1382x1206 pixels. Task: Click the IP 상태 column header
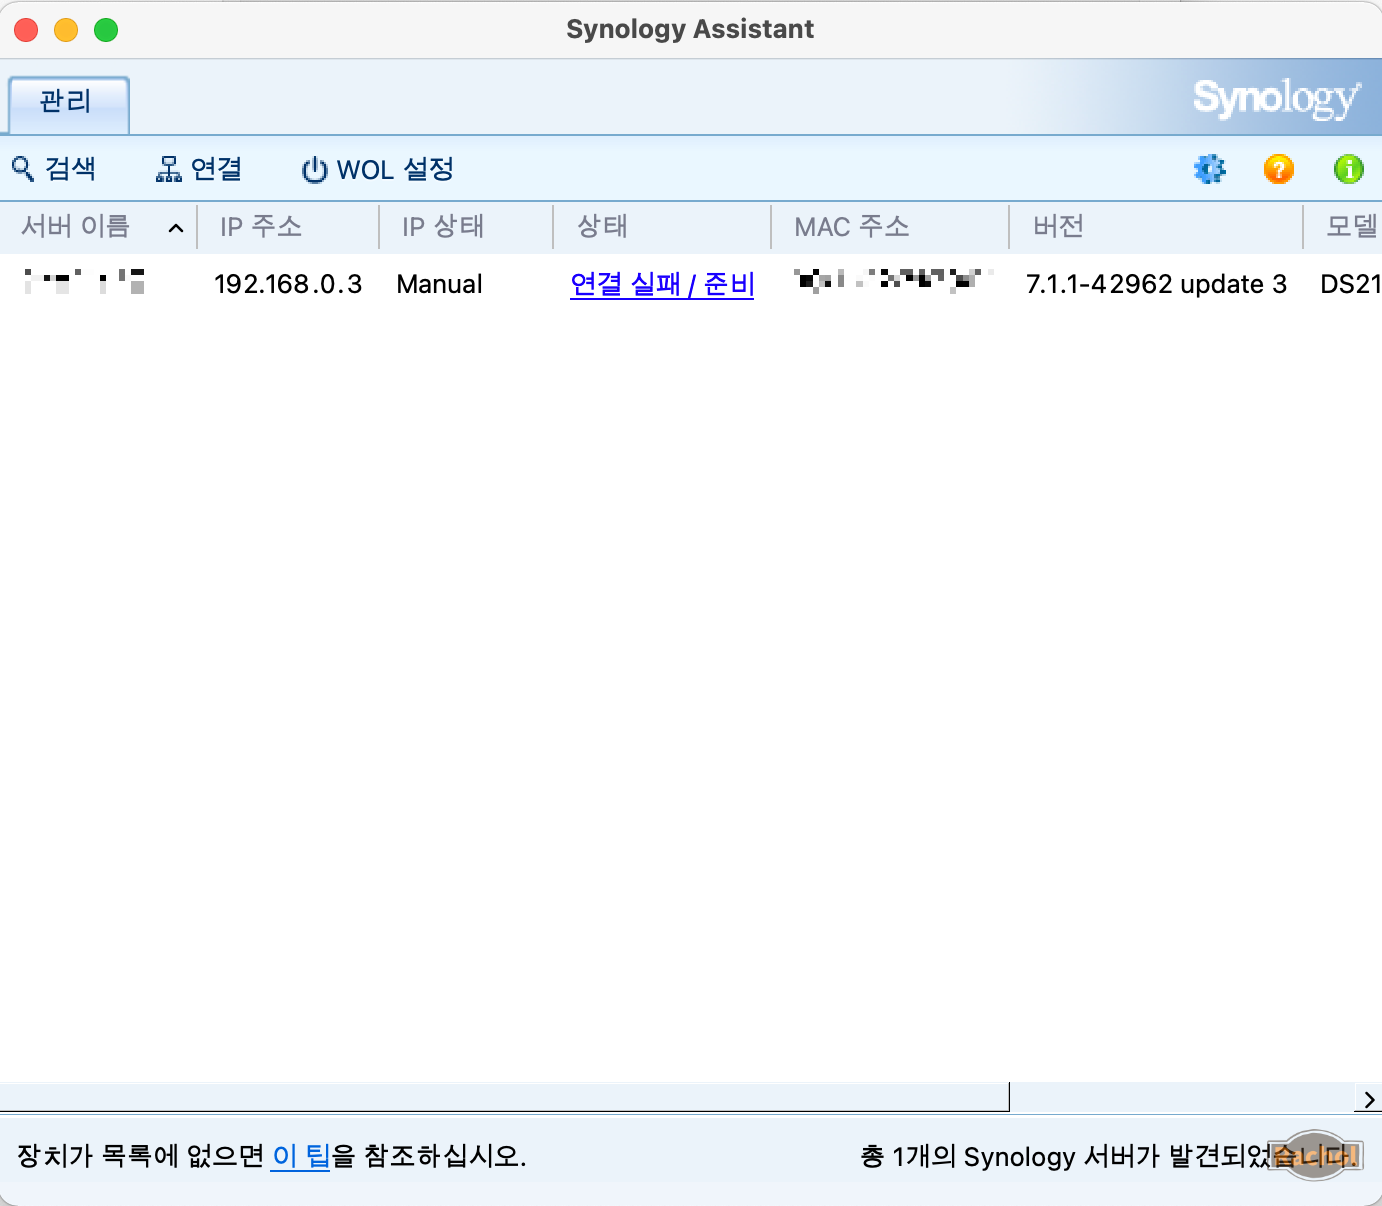(x=466, y=227)
